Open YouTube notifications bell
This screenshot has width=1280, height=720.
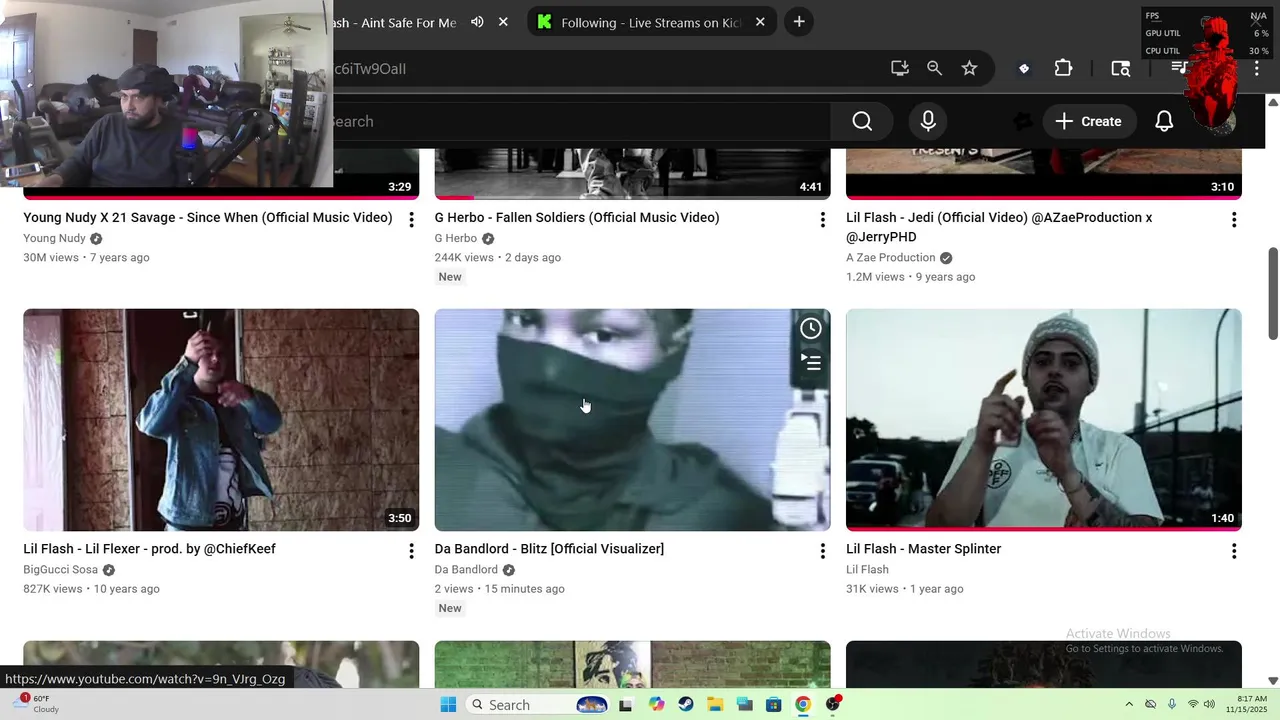[x=1164, y=121]
